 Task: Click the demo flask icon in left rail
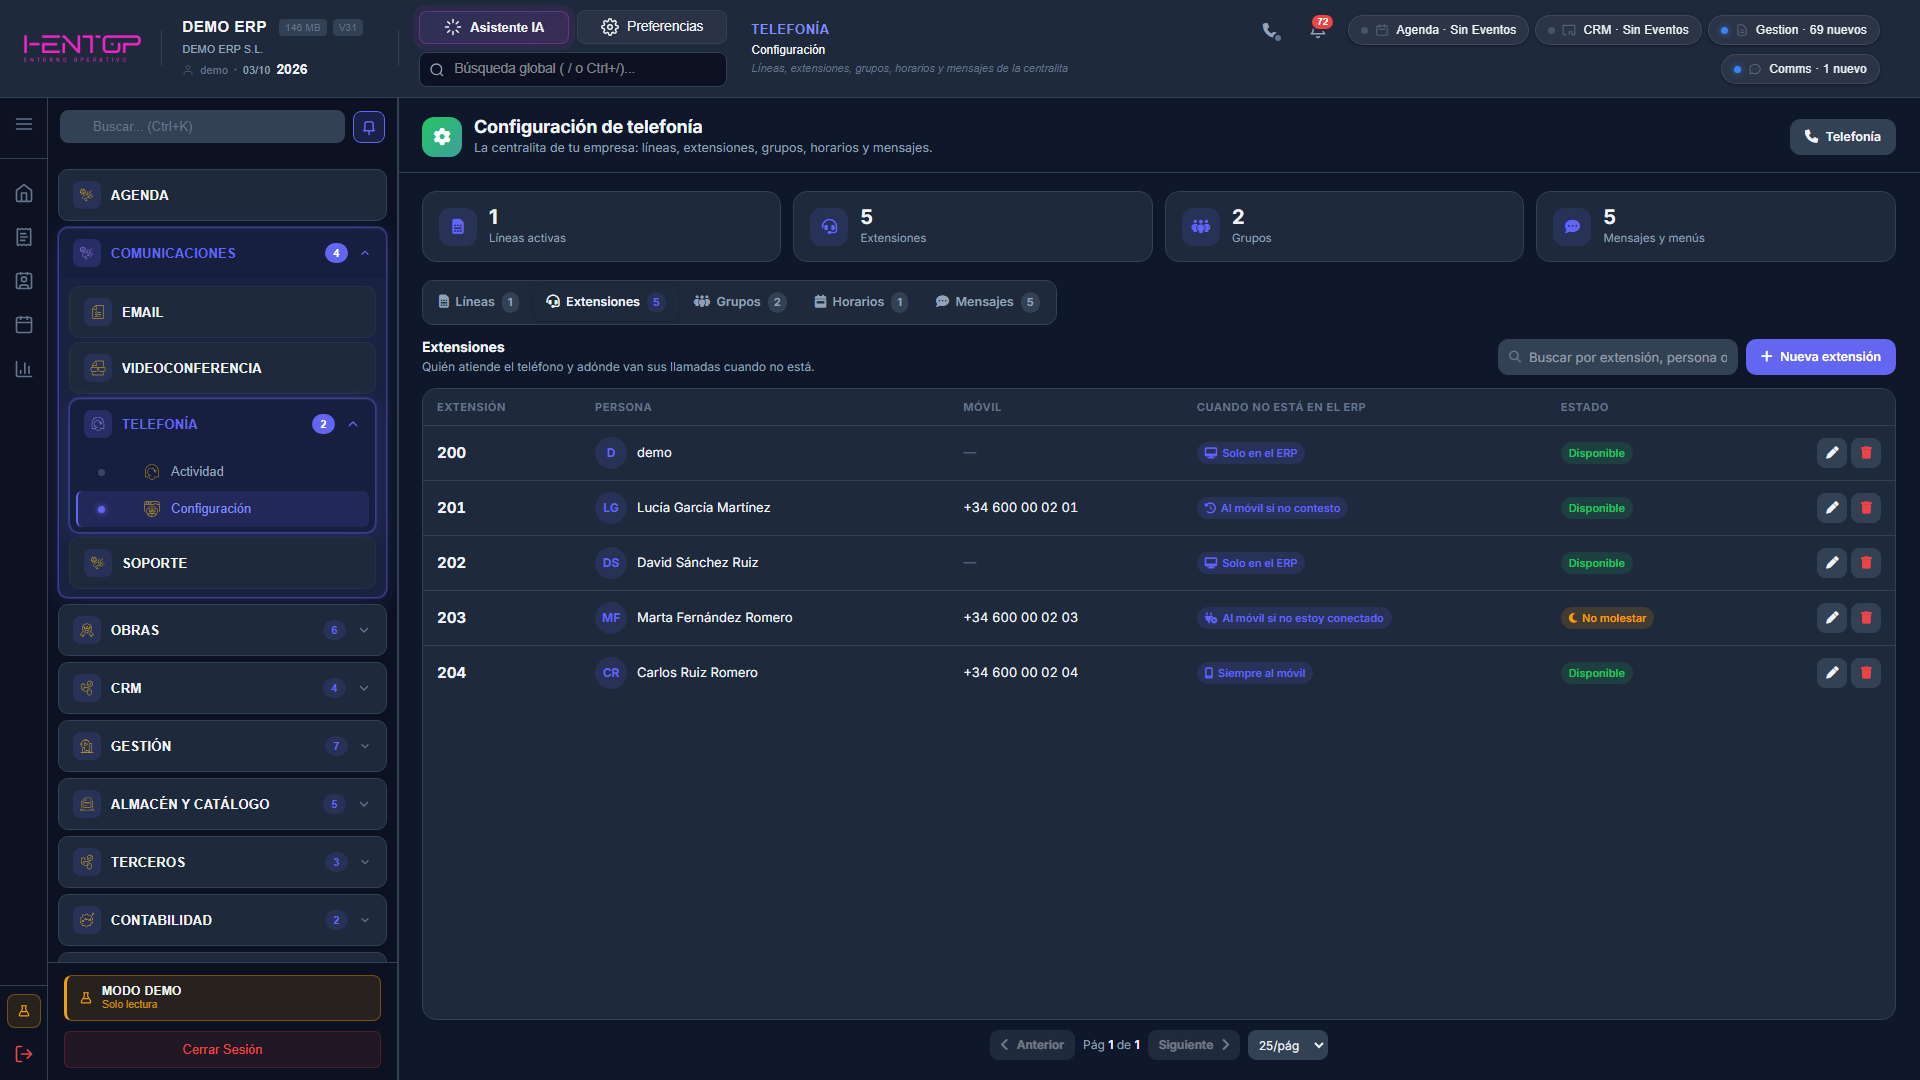(x=24, y=1011)
